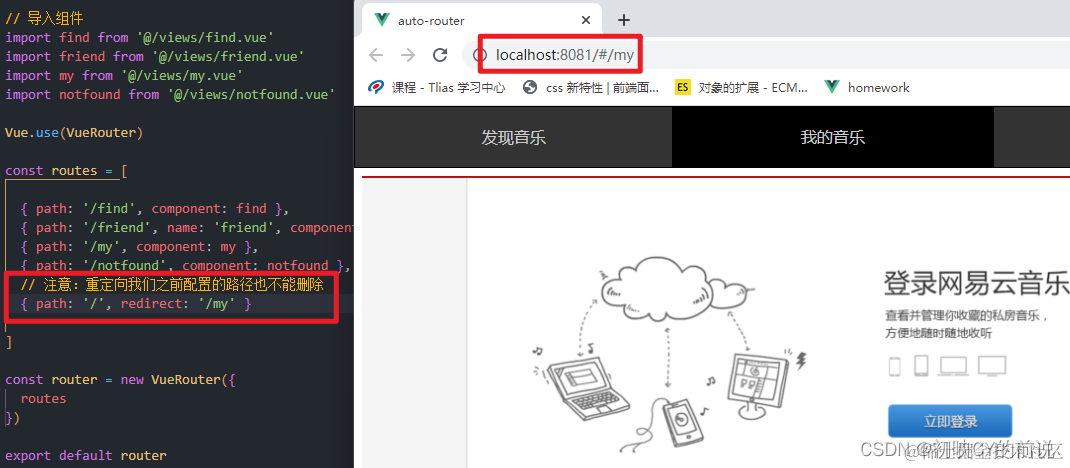Click the browser back arrow
This screenshot has width=1070, height=468.
click(x=376, y=55)
